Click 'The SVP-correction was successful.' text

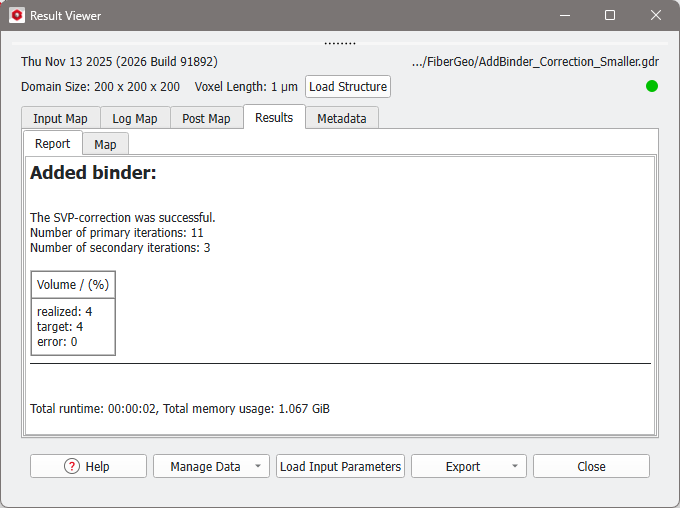[x=123, y=217]
